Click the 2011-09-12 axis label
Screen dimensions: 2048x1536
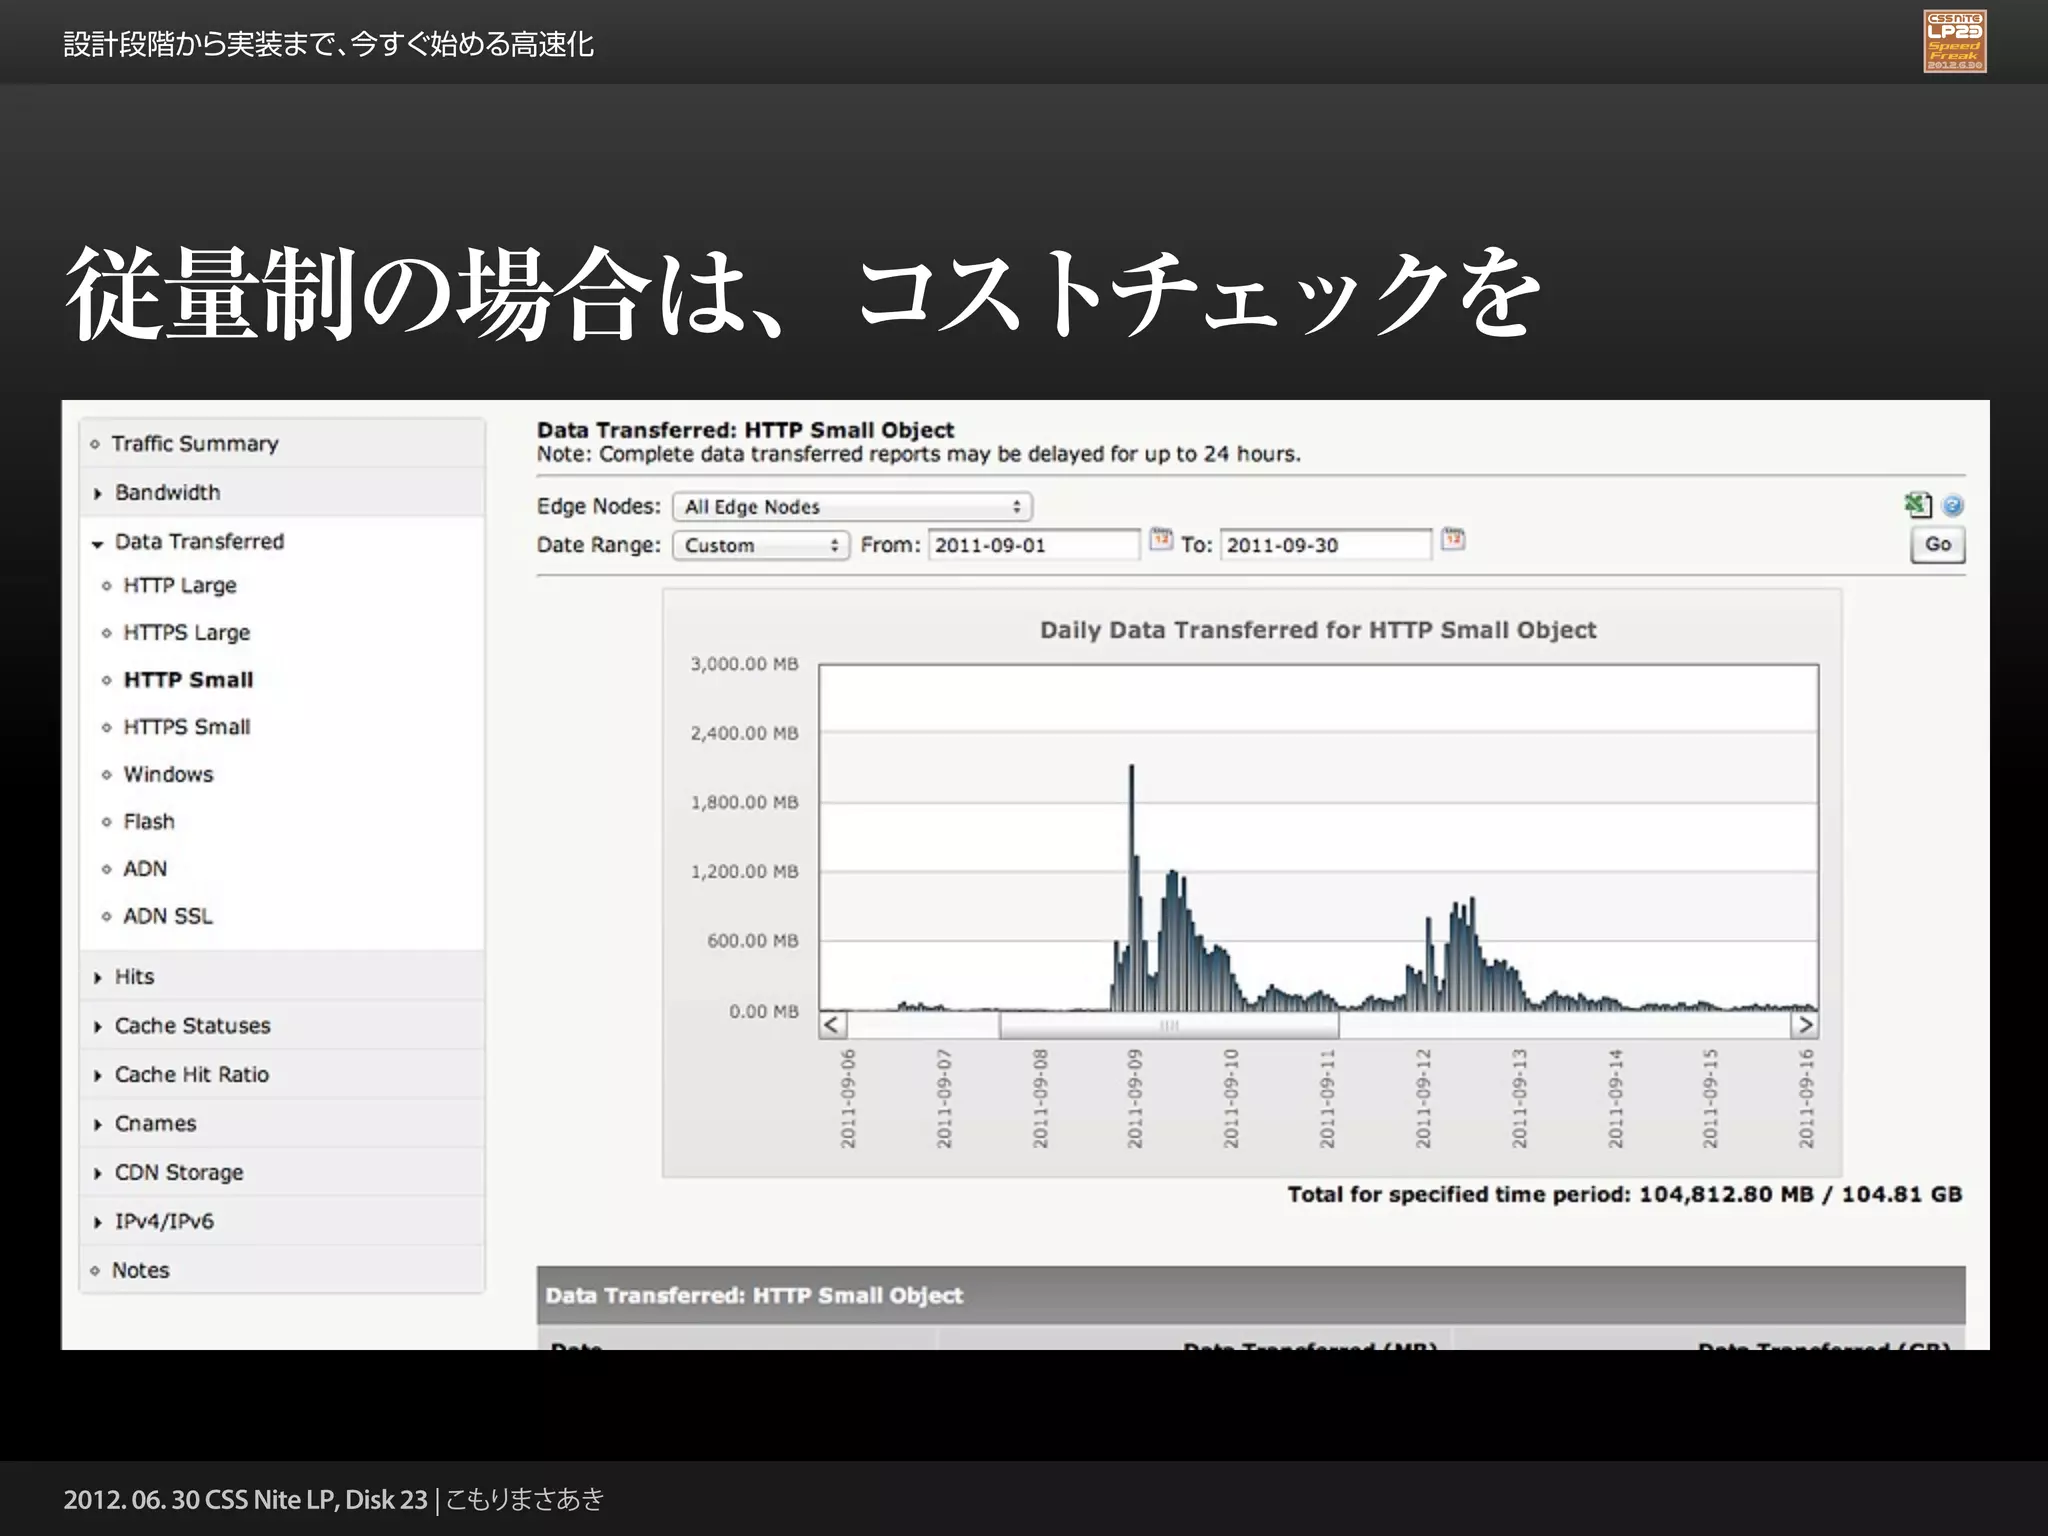tap(1423, 1098)
